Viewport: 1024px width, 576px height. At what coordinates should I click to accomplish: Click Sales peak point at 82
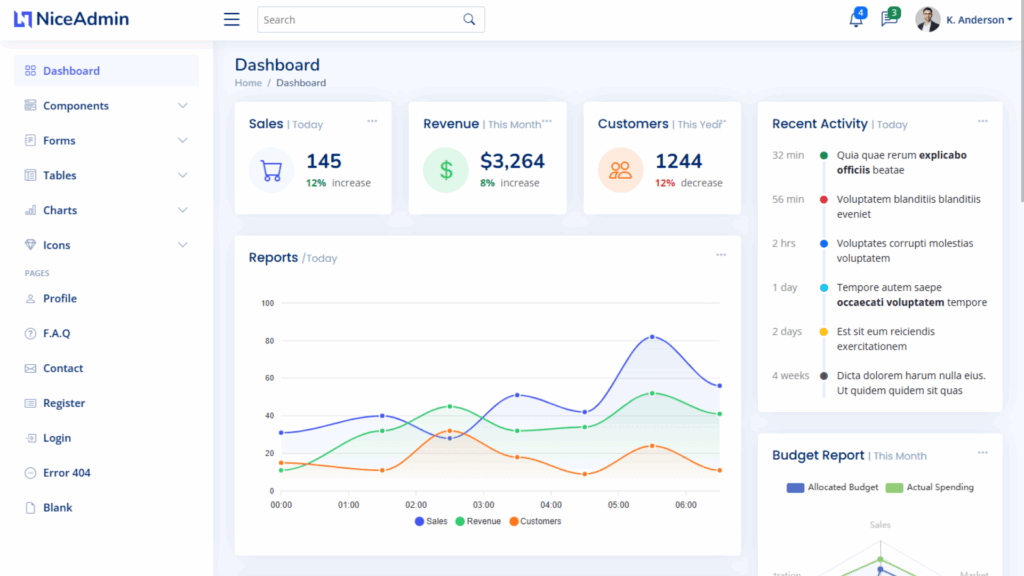(x=652, y=337)
